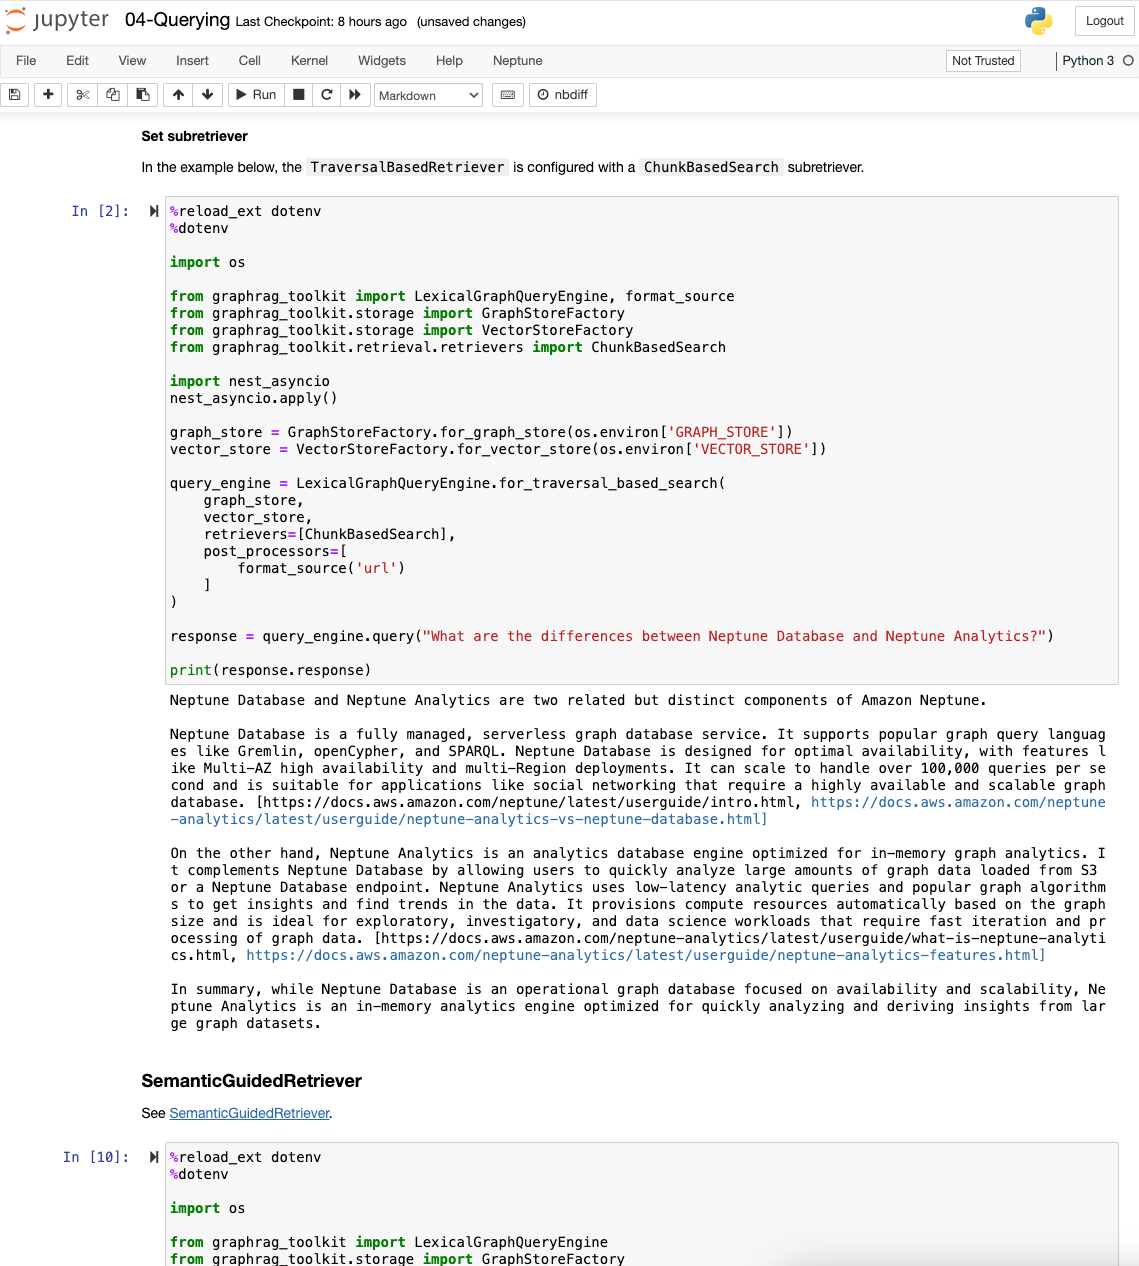1139x1266 pixels.
Task: Open the Edit menu
Action: (x=77, y=61)
